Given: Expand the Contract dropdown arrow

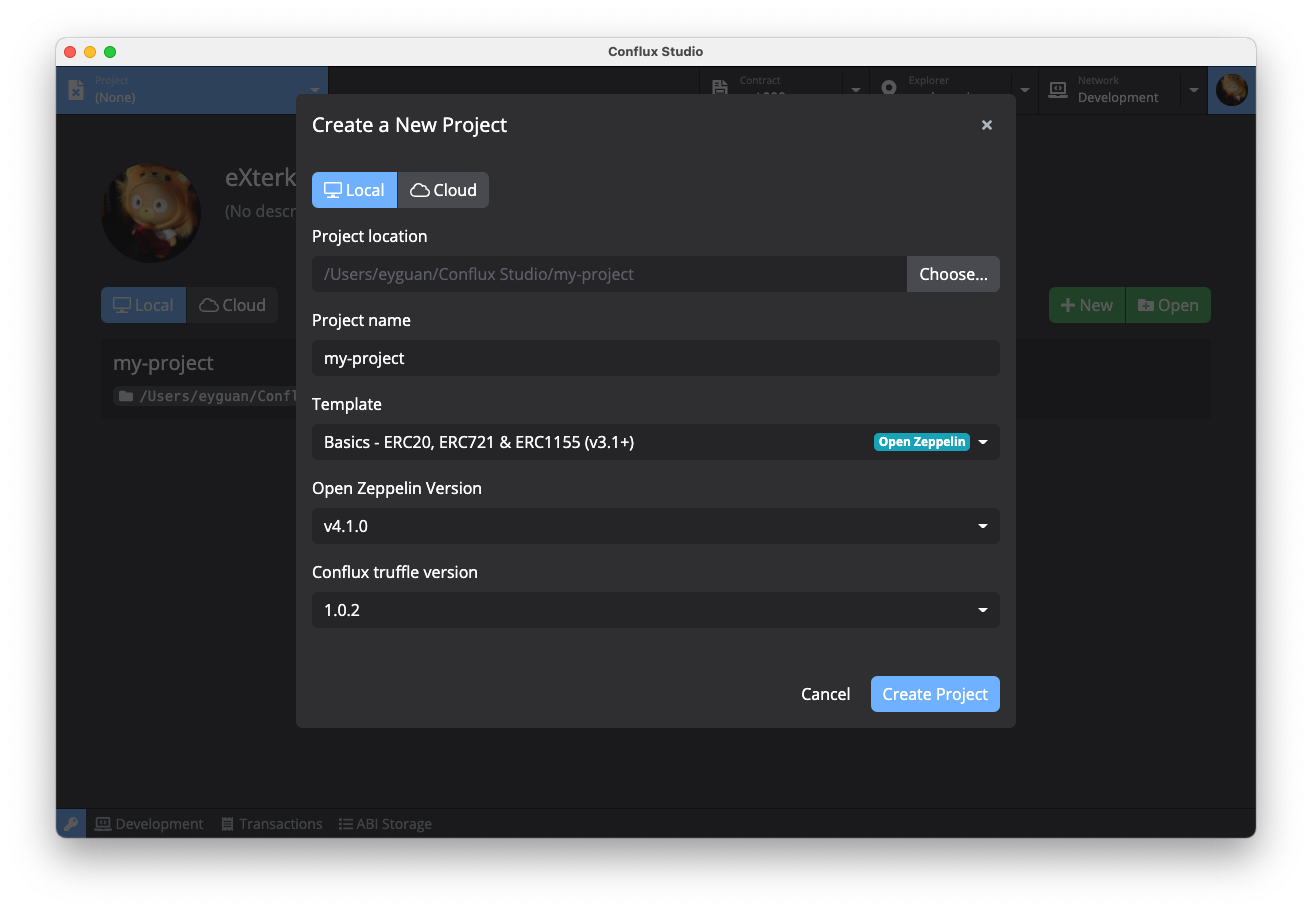Looking at the screenshot, I should 856,90.
